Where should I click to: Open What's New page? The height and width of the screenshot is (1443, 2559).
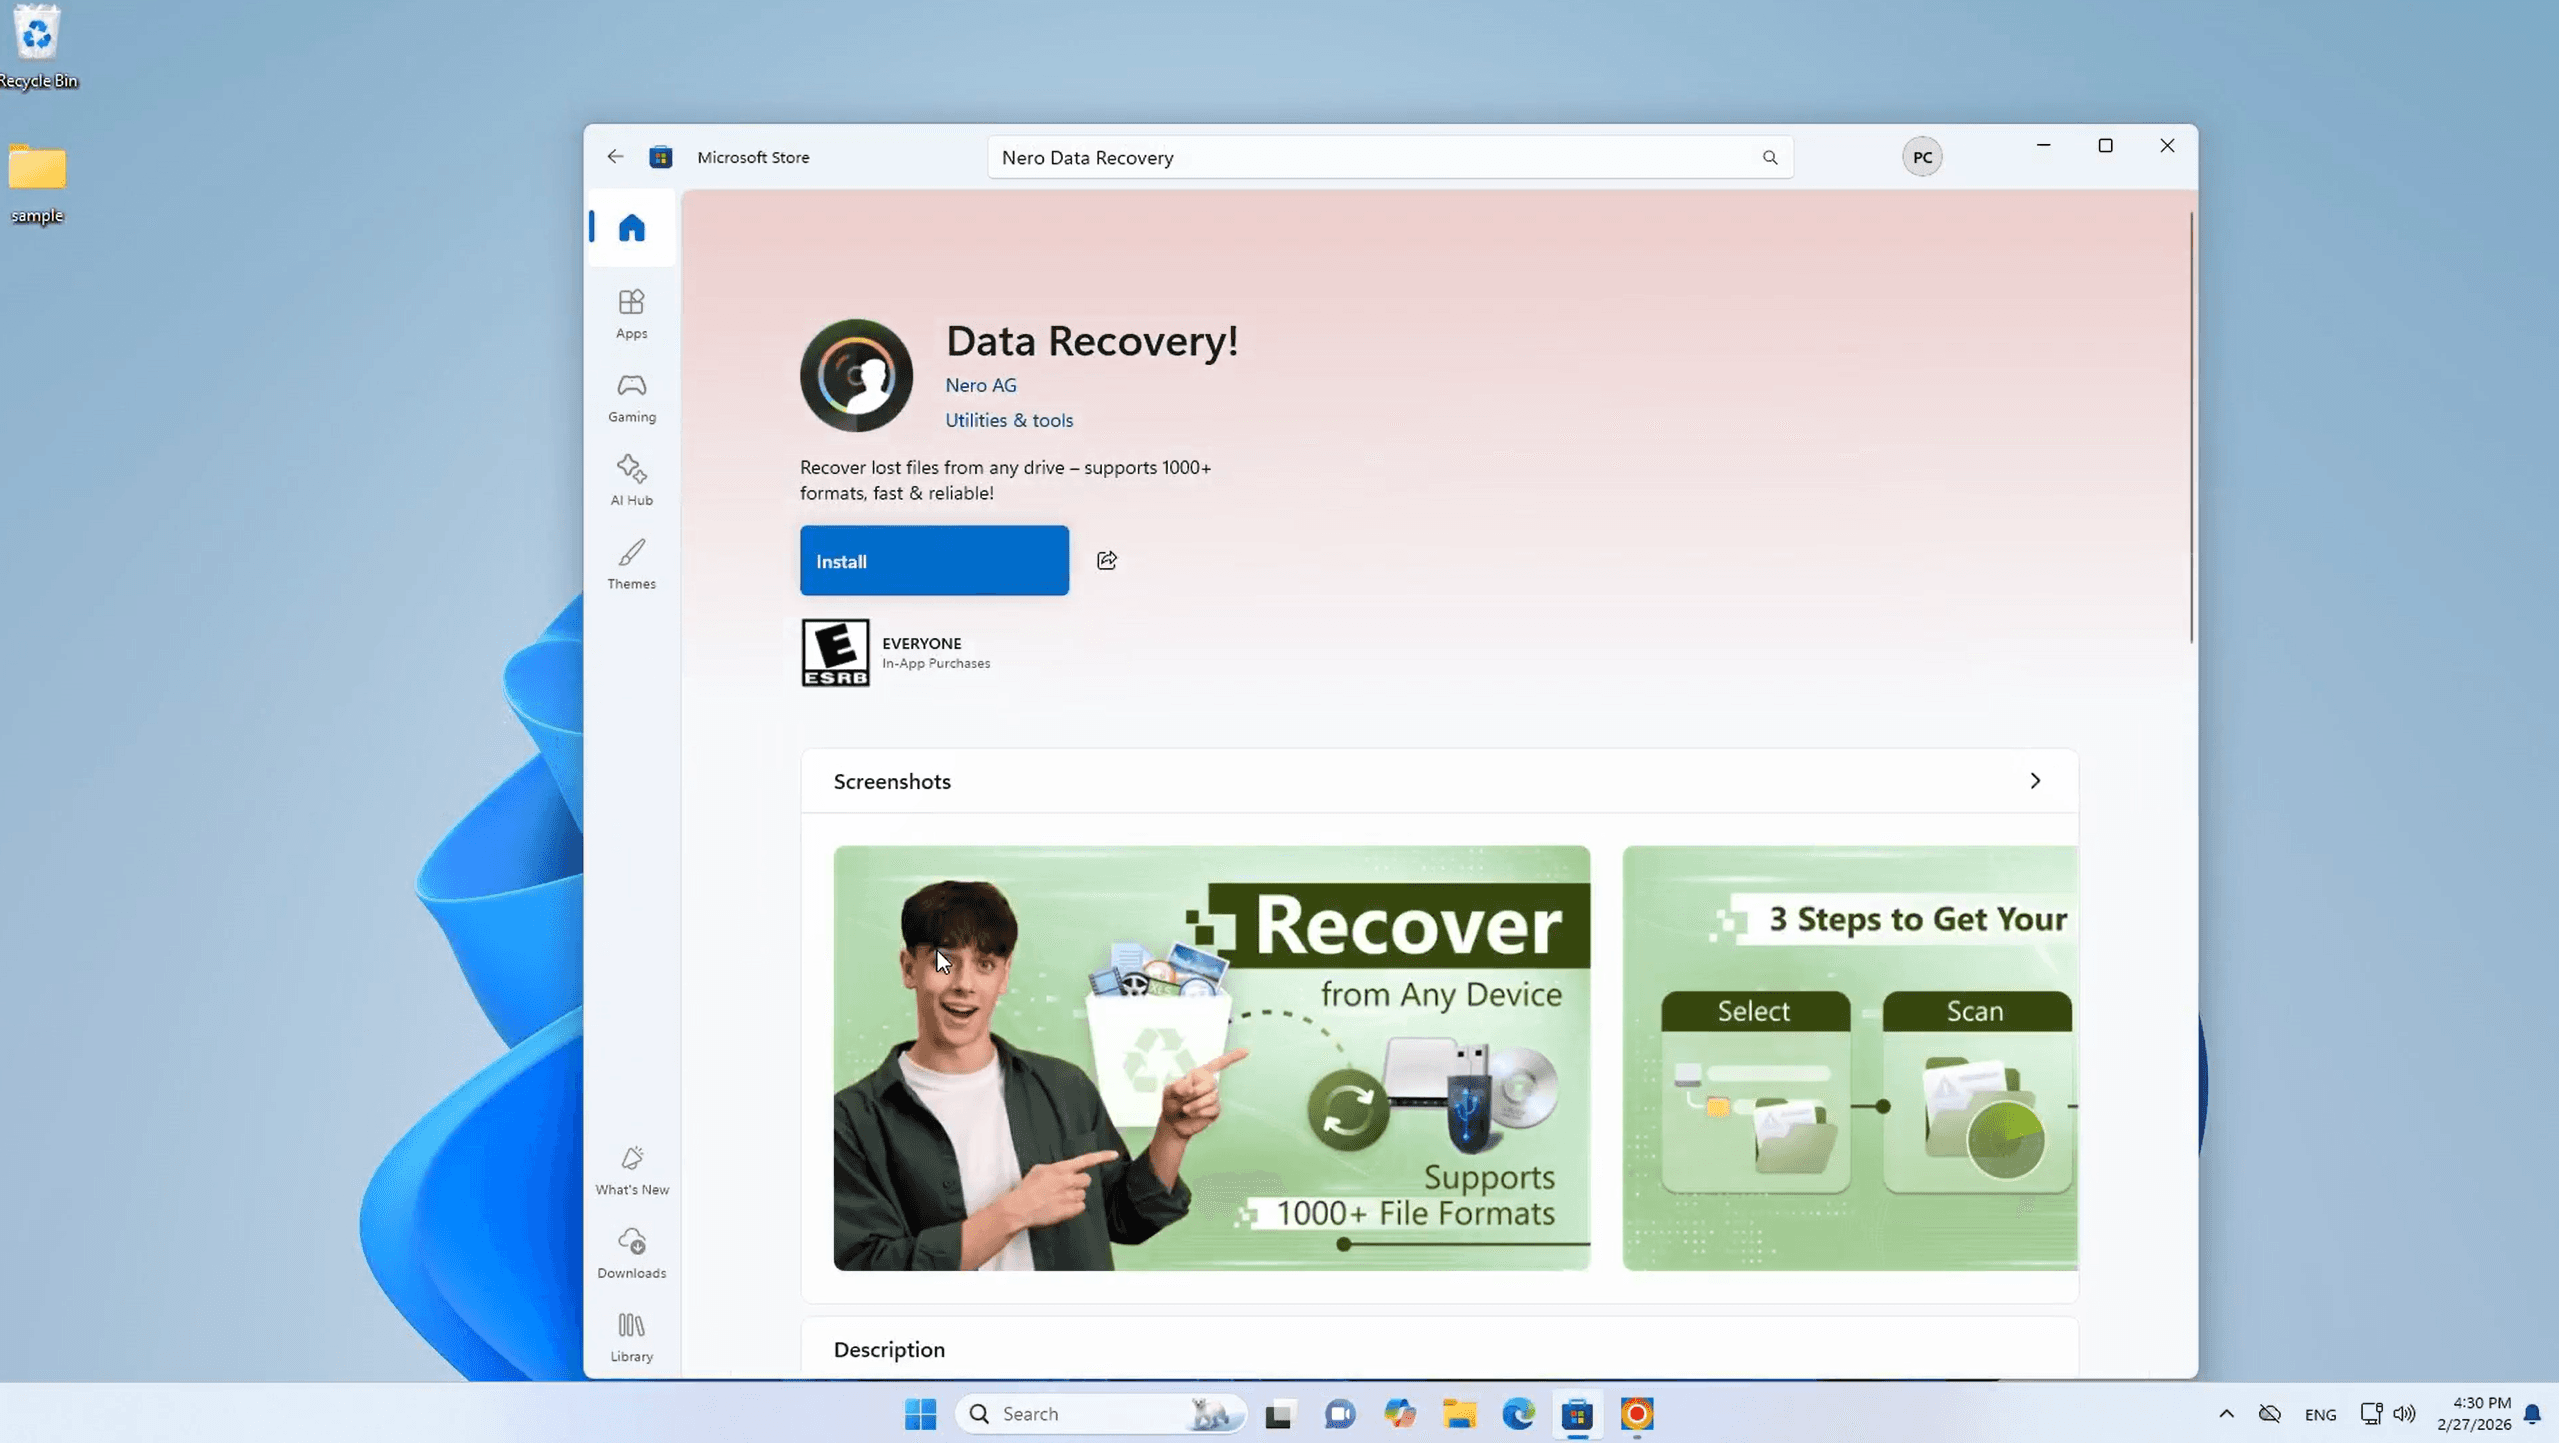click(x=631, y=1169)
